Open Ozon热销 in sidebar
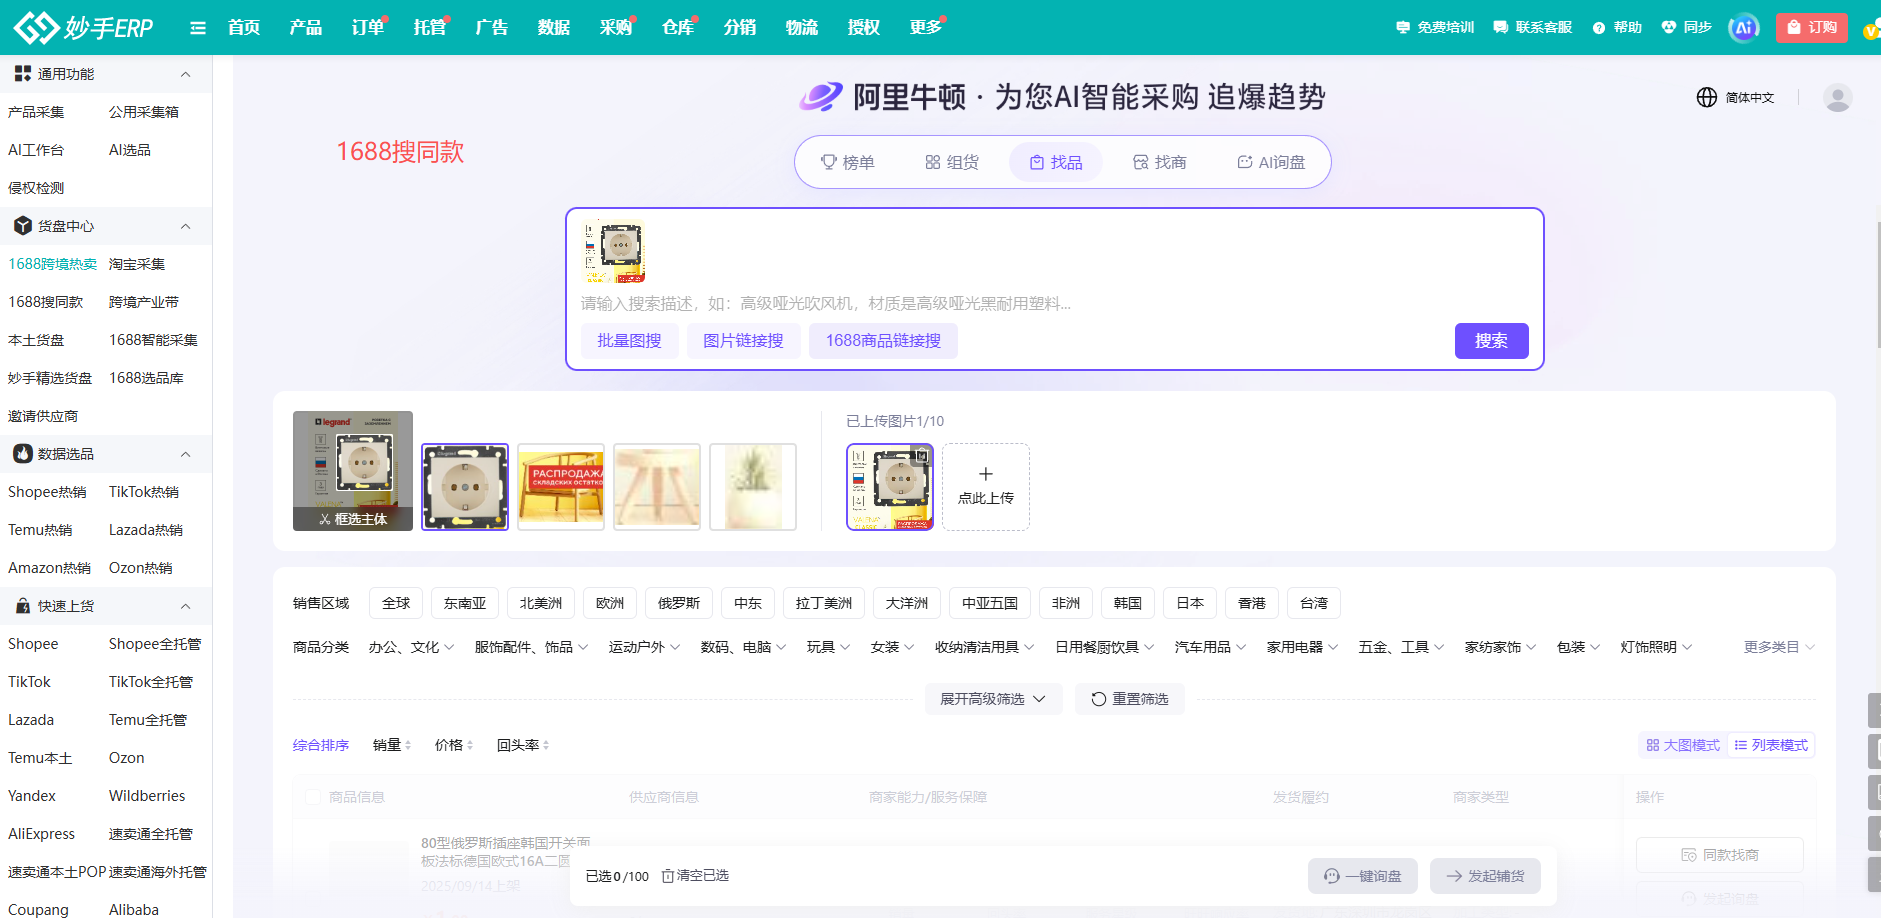 [x=141, y=568]
